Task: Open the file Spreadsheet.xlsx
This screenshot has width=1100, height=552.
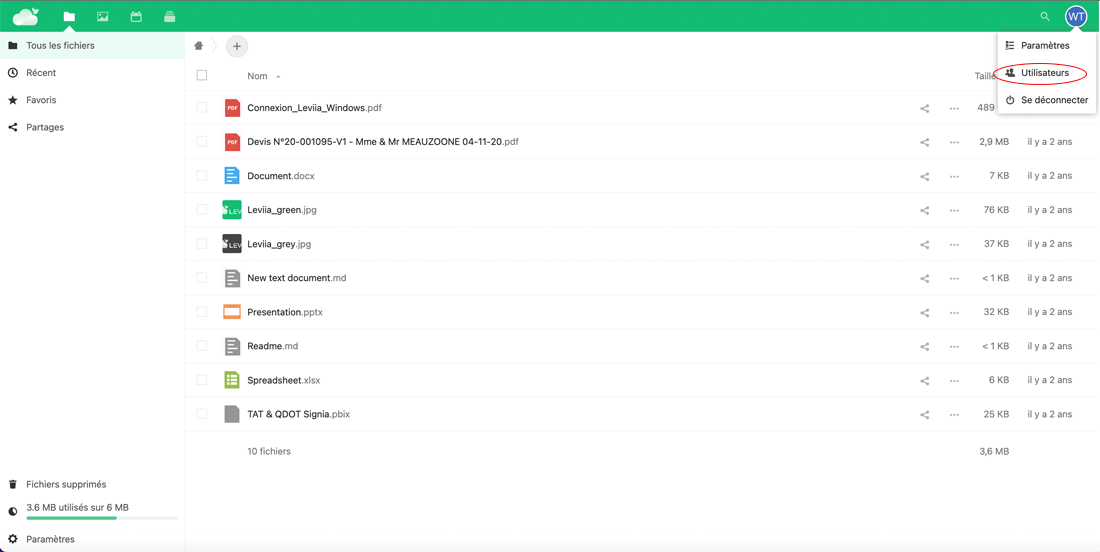Action: (284, 380)
